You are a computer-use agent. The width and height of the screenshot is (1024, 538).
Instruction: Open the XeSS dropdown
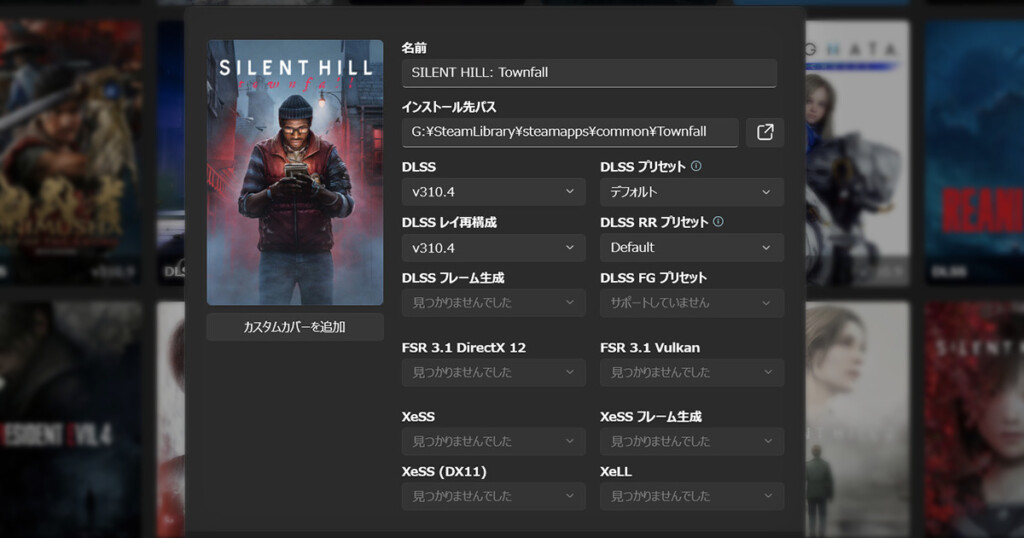click(x=494, y=441)
